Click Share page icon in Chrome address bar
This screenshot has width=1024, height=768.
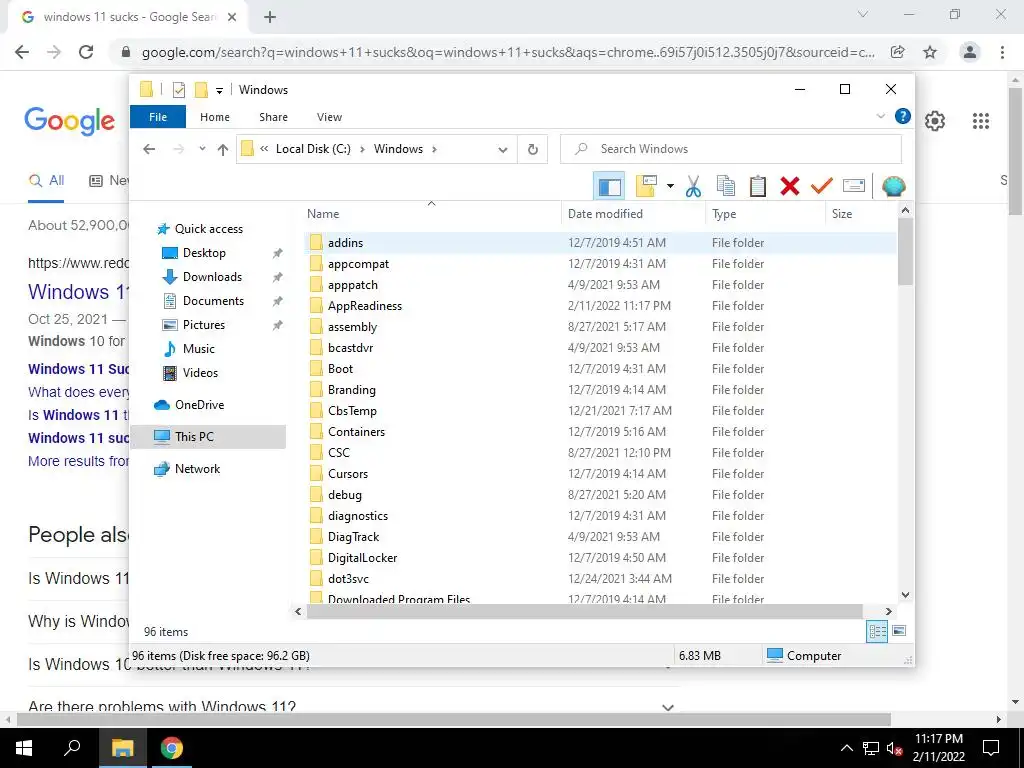click(898, 52)
